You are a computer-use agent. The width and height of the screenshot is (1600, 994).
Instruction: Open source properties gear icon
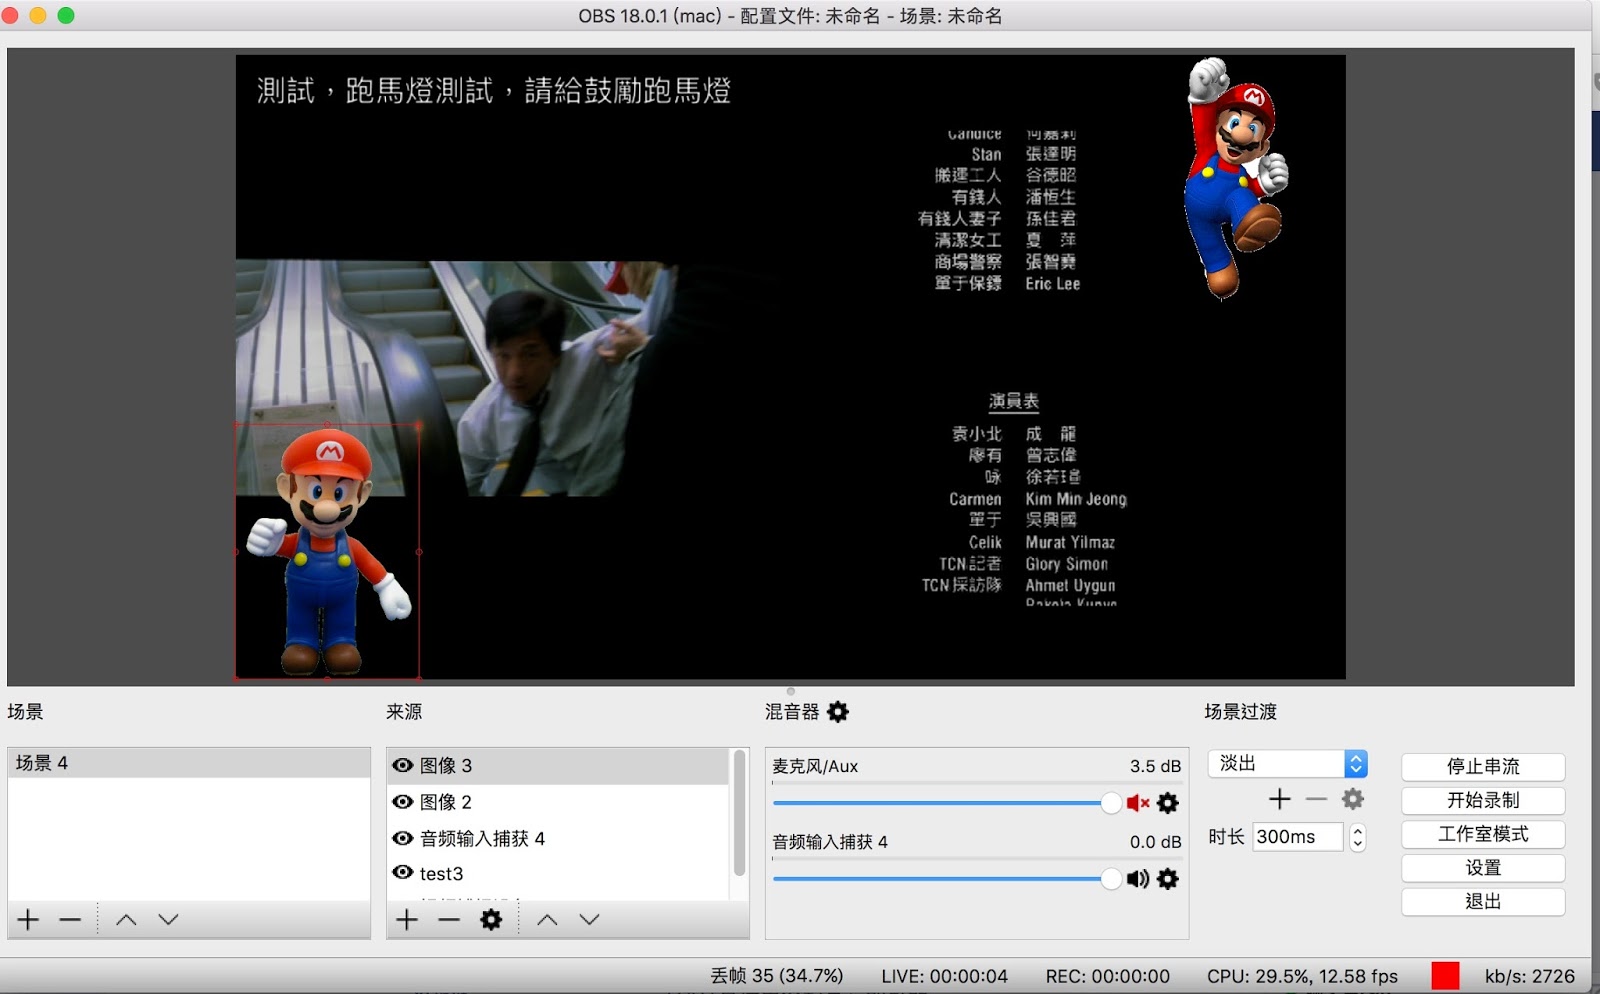coord(491,919)
